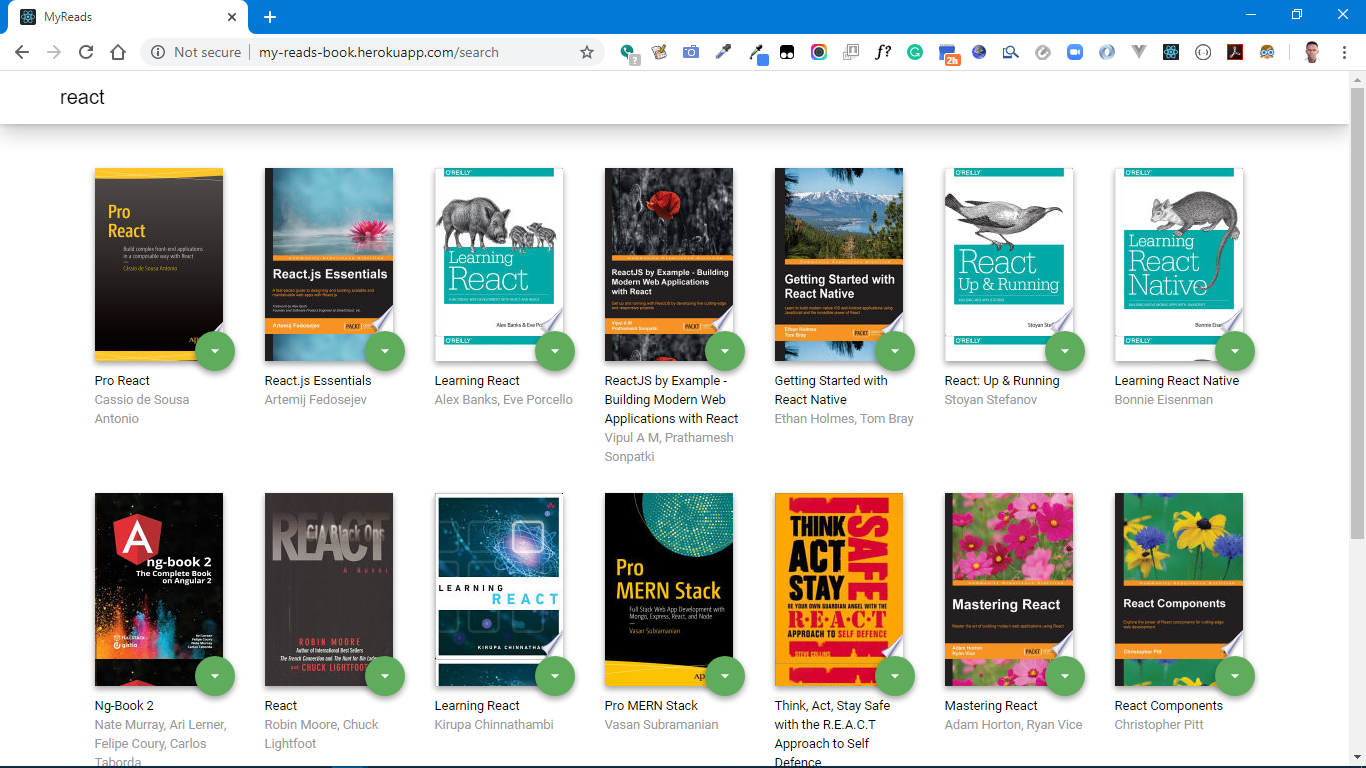Click the React Components book cover
Viewport: 1366px width, 768px height.
(1179, 589)
